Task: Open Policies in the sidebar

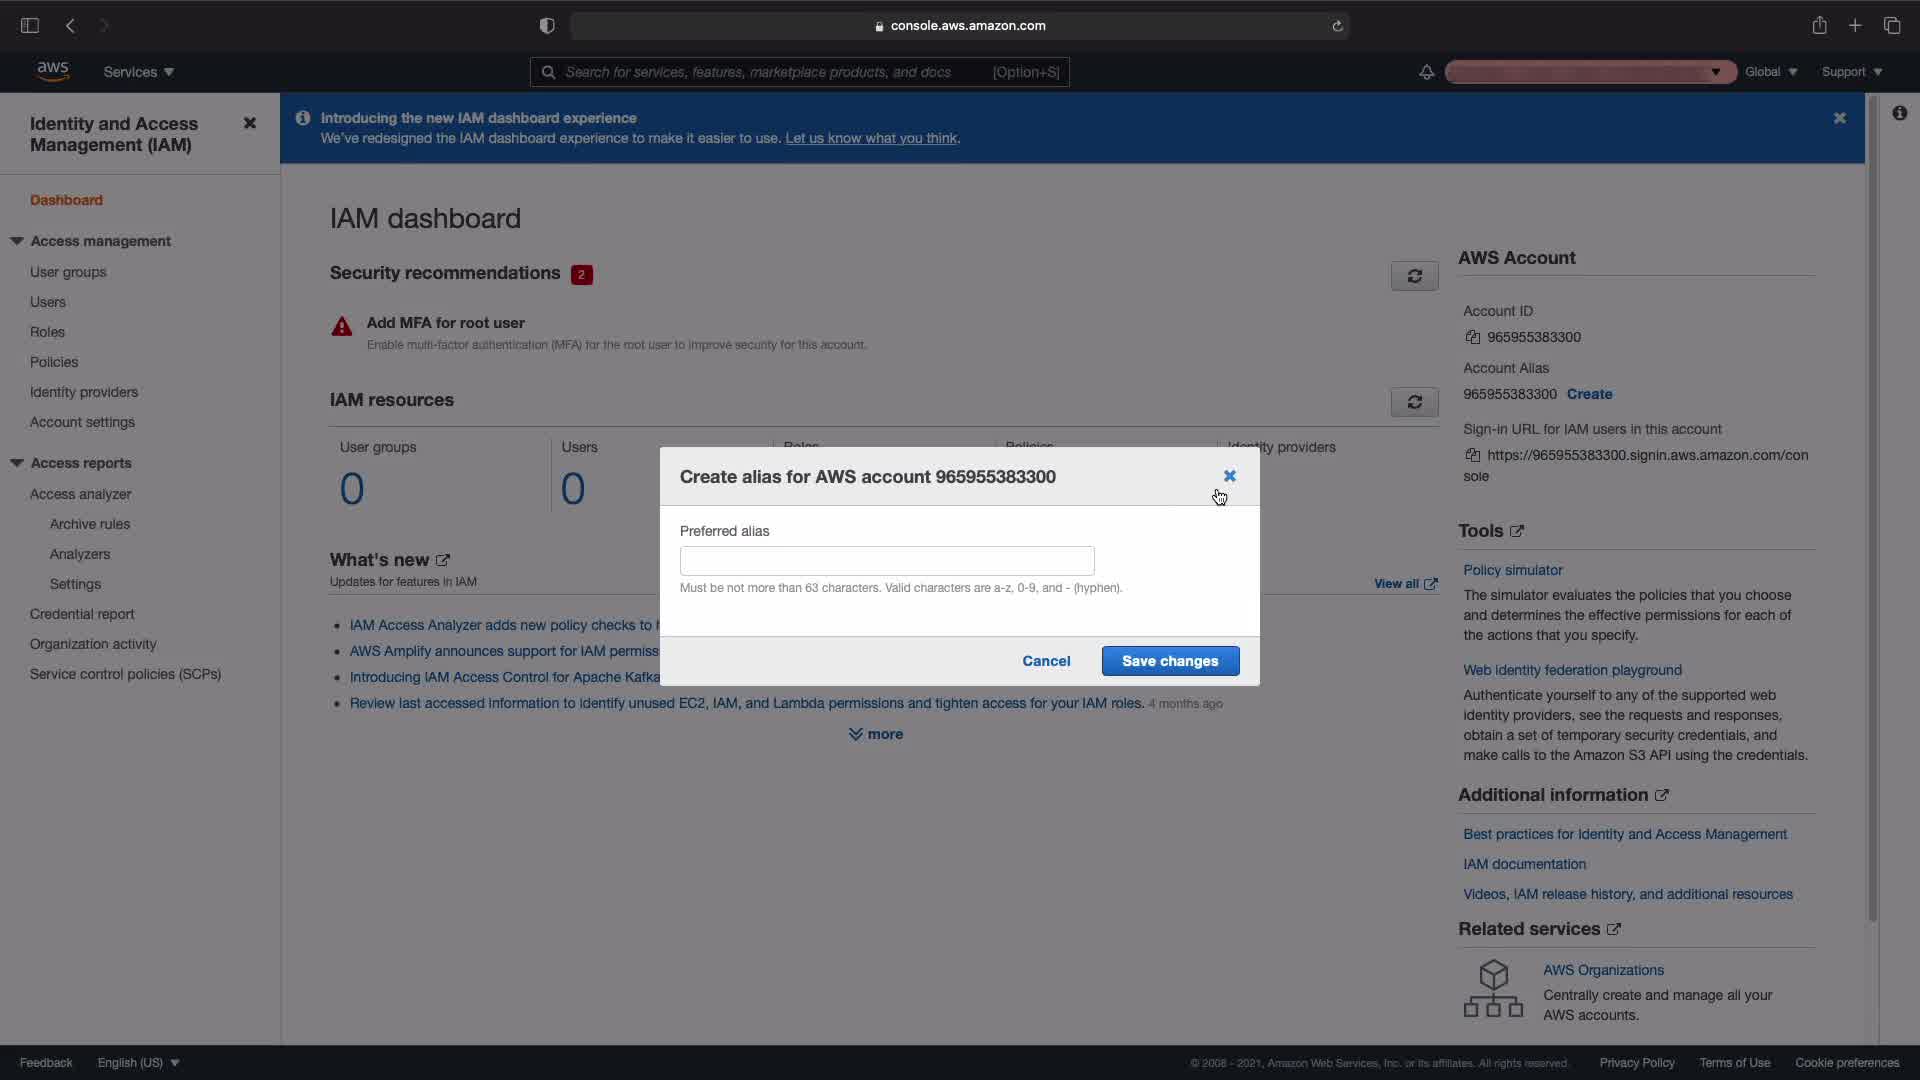Action: point(54,362)
